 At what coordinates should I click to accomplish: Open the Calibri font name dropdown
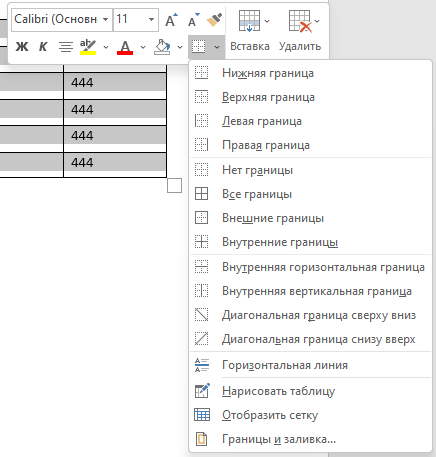coord(106,20)
